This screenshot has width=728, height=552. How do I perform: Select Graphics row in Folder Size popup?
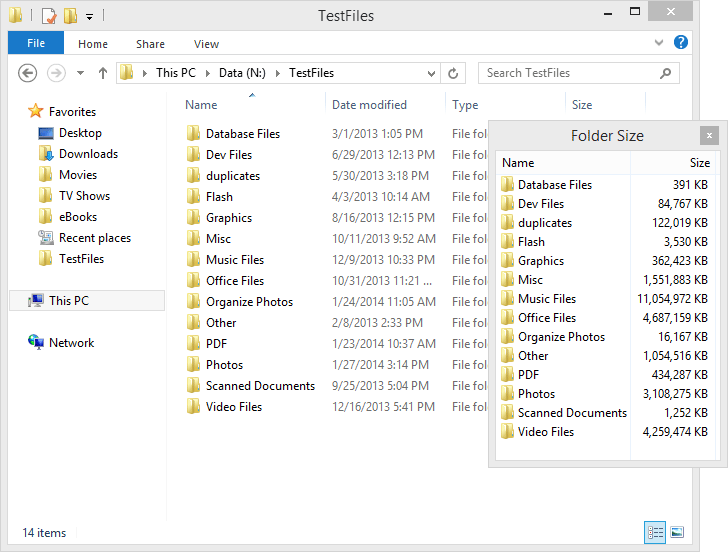click(x=605, y=260)
